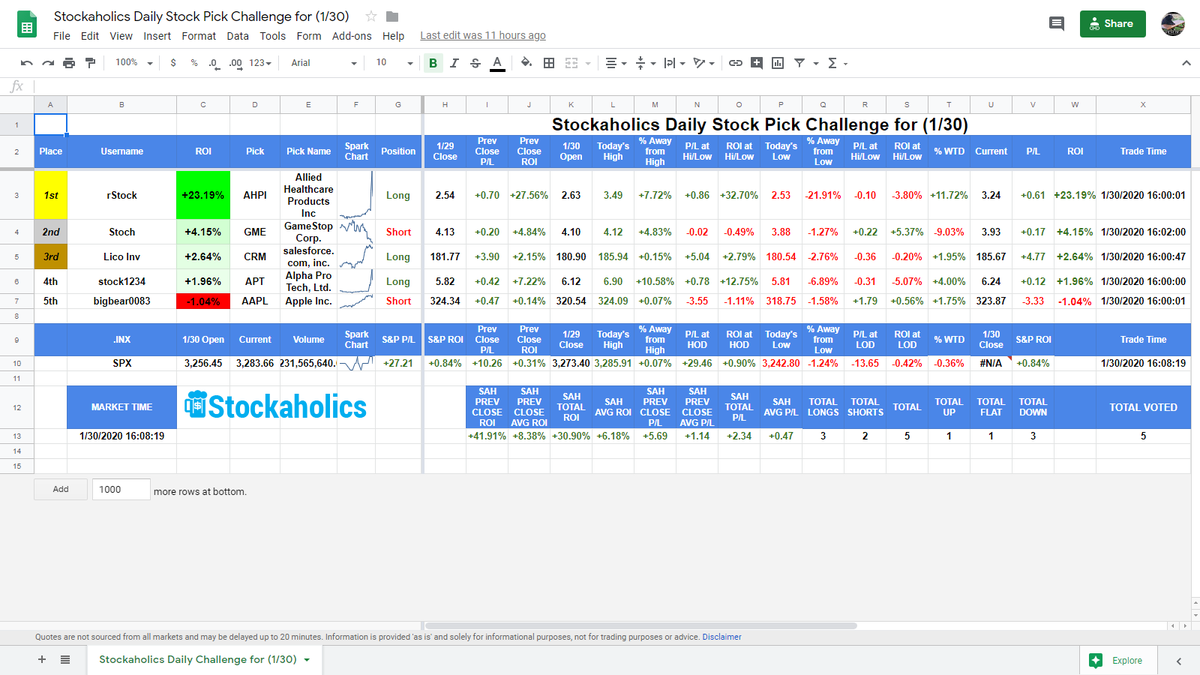1200x675 pixels.
Task: Open text rotation dropdown
Action: click(704, 63)
